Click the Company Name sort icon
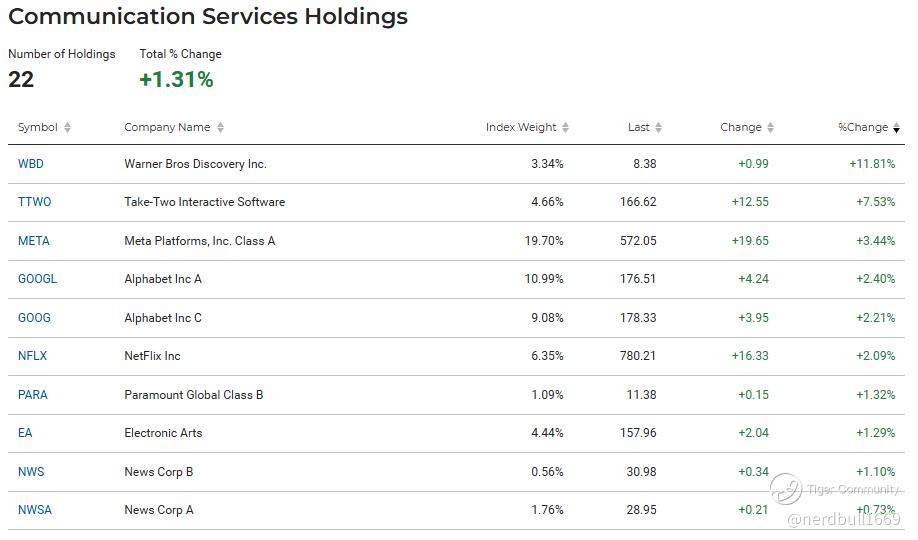 coord(220,128)
